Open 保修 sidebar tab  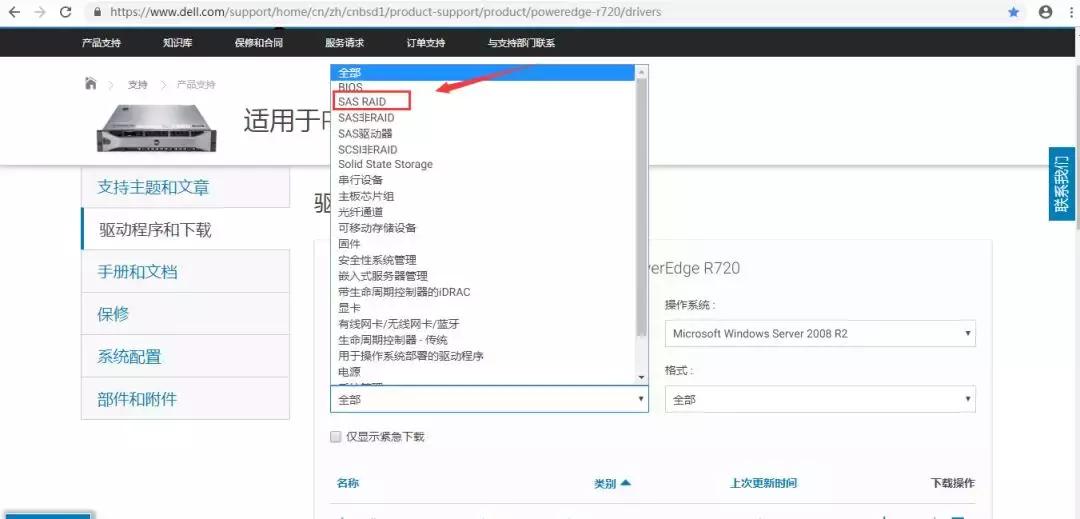[185, 315]
